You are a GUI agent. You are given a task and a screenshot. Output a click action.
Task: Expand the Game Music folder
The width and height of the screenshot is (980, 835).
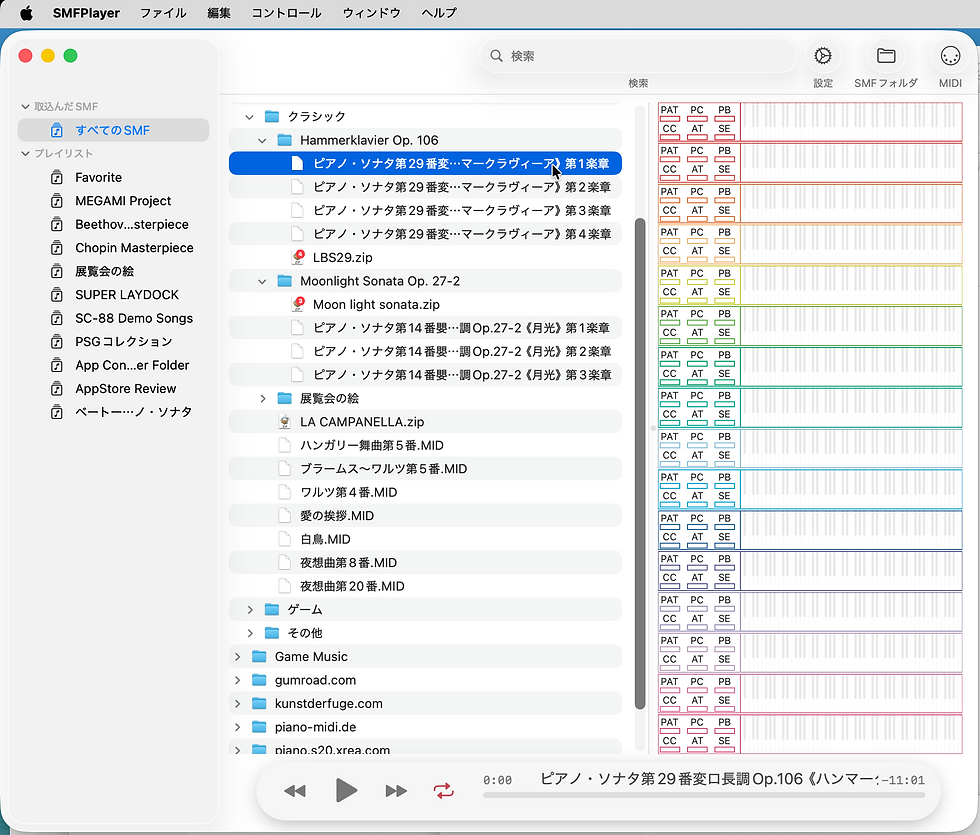pyautogui.click(x=238, y=656)
